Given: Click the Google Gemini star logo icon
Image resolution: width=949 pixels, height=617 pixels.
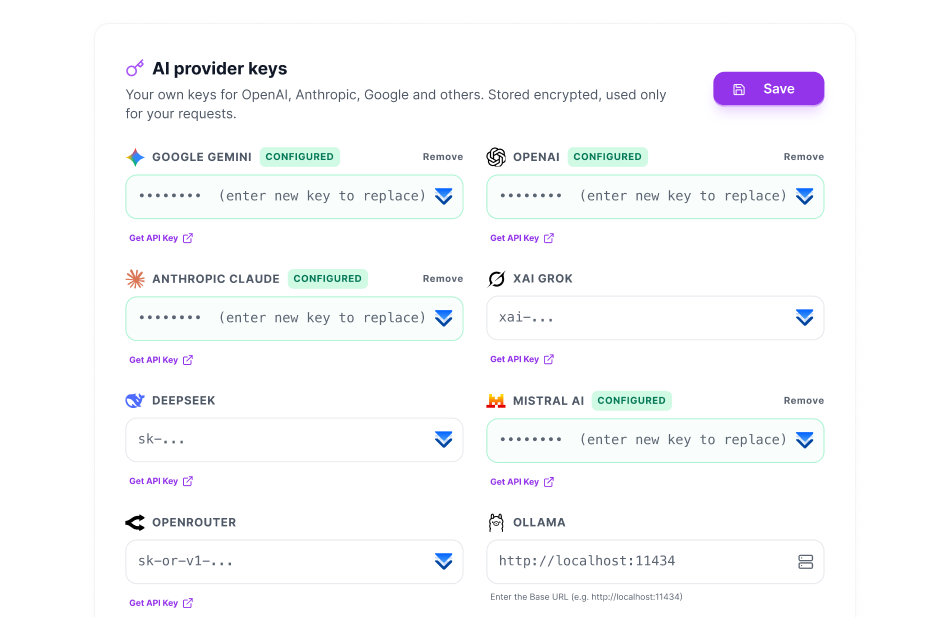Looking at the screenshot, I should 135,157.
